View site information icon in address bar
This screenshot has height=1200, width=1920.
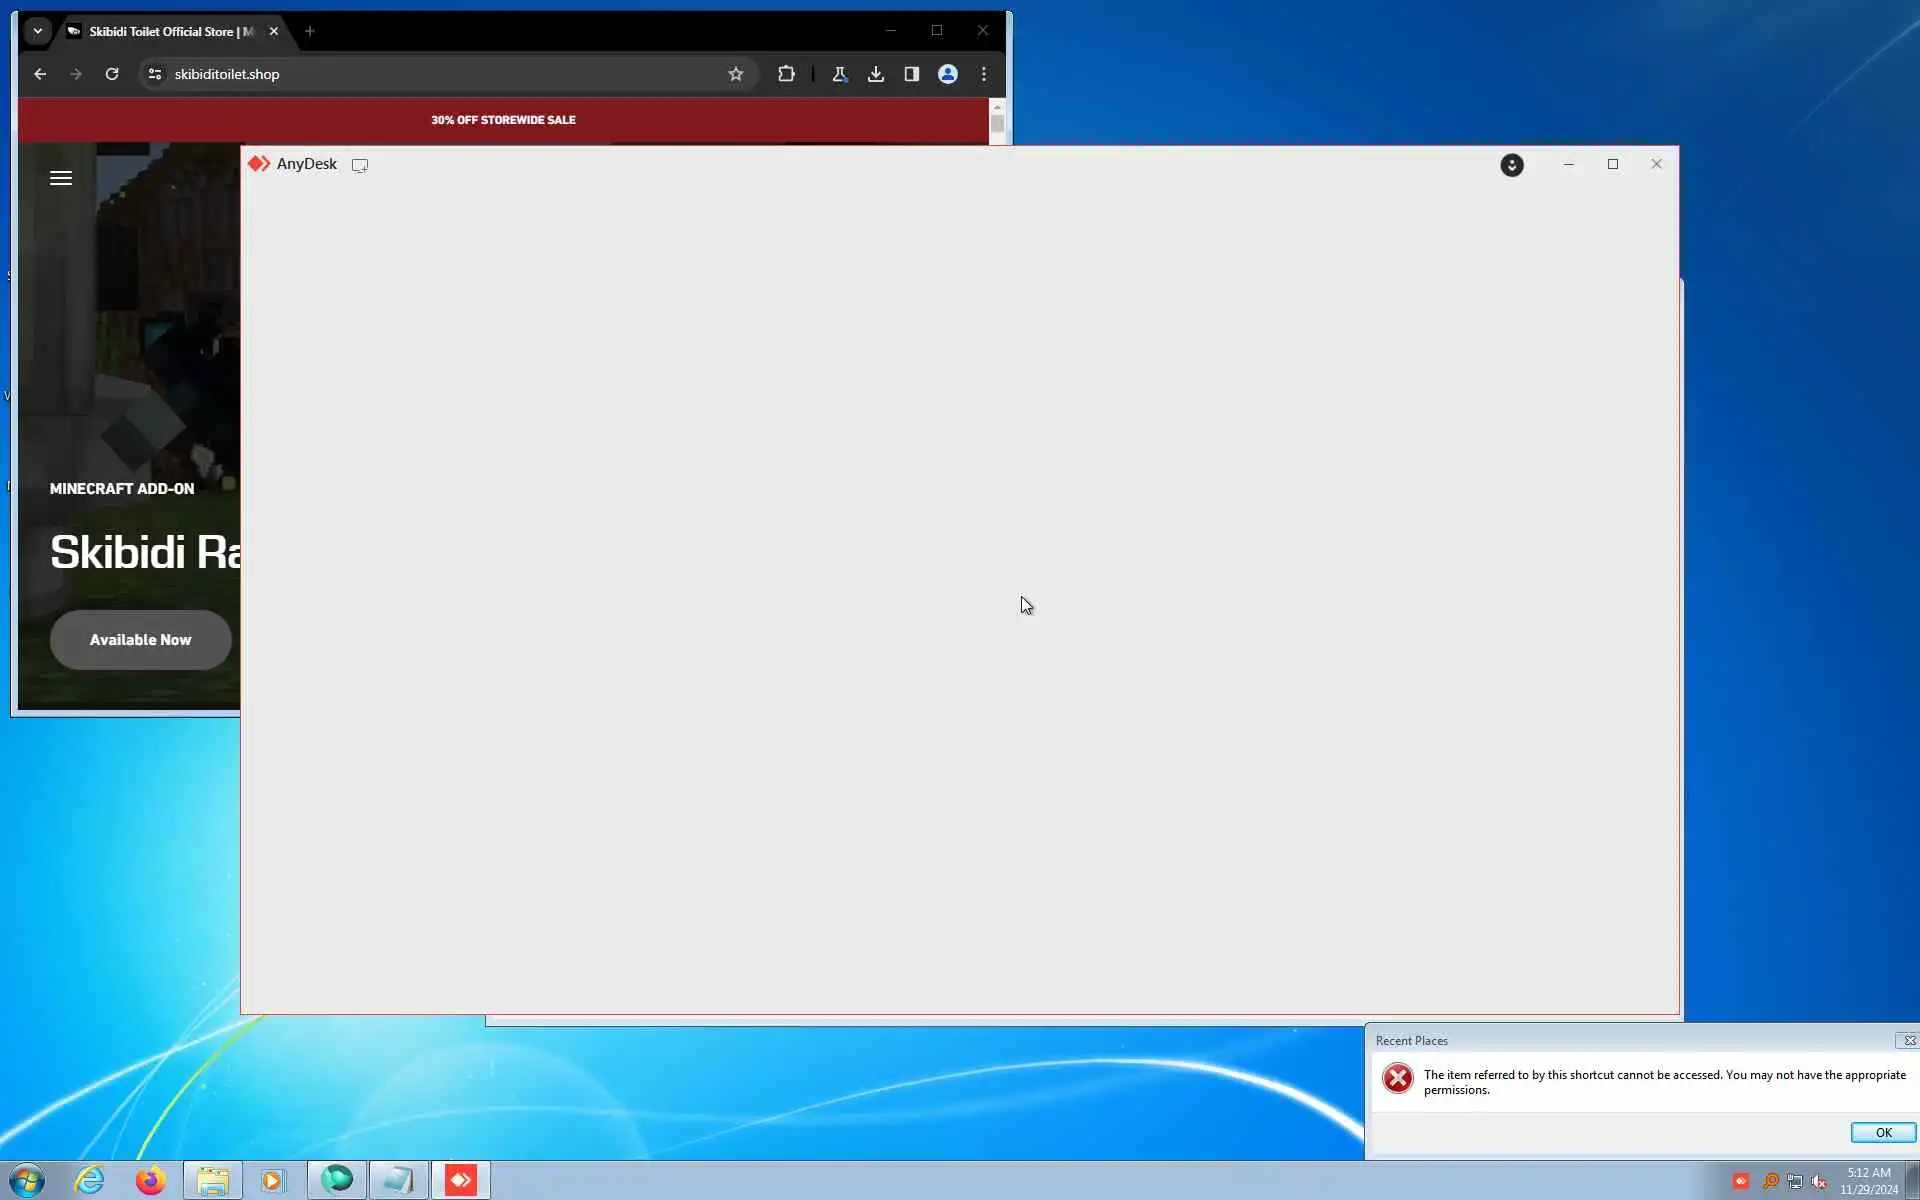[x=155, y=74]
